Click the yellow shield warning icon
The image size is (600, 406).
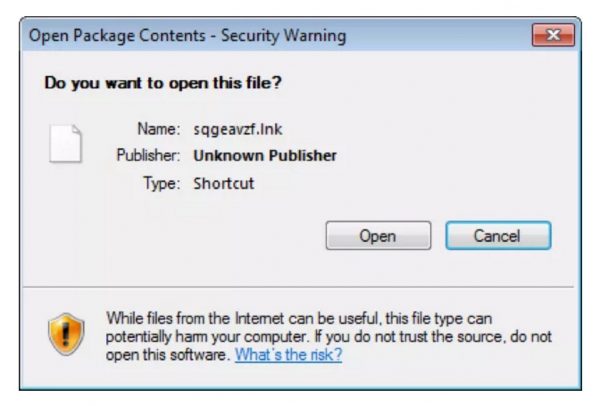pyautogui.click(x=66, y=334)
